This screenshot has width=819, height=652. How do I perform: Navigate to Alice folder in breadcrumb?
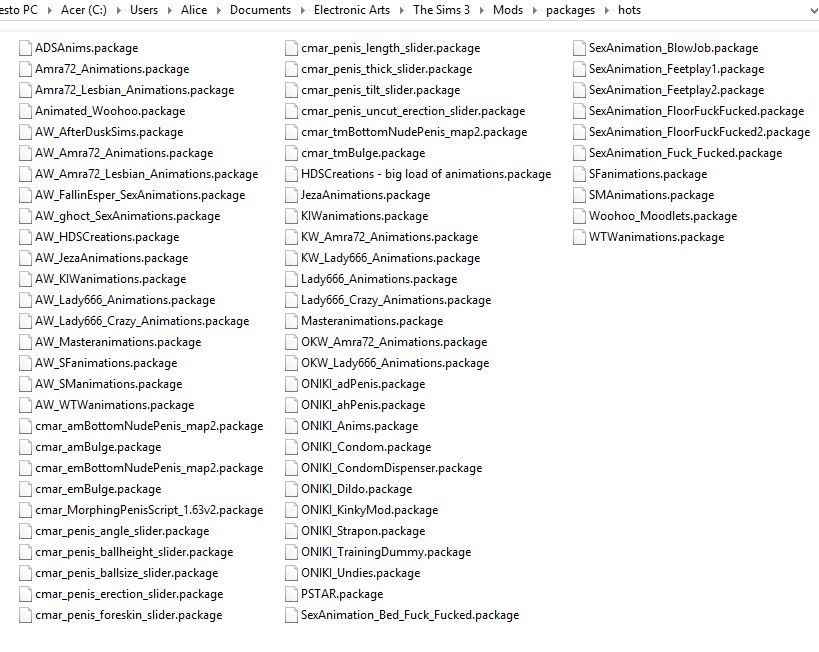click(194, 10)
